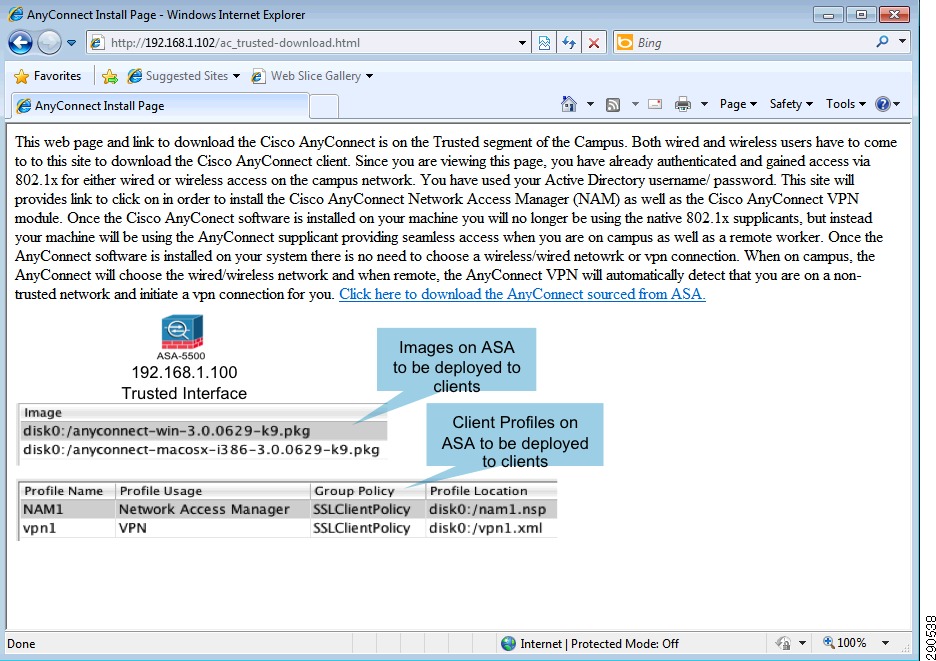This screenshot has width=936, height=661.
Task: Click download AnyConnect sourced from ASA link
Action: pyautogui.click(x=522, y=294)
